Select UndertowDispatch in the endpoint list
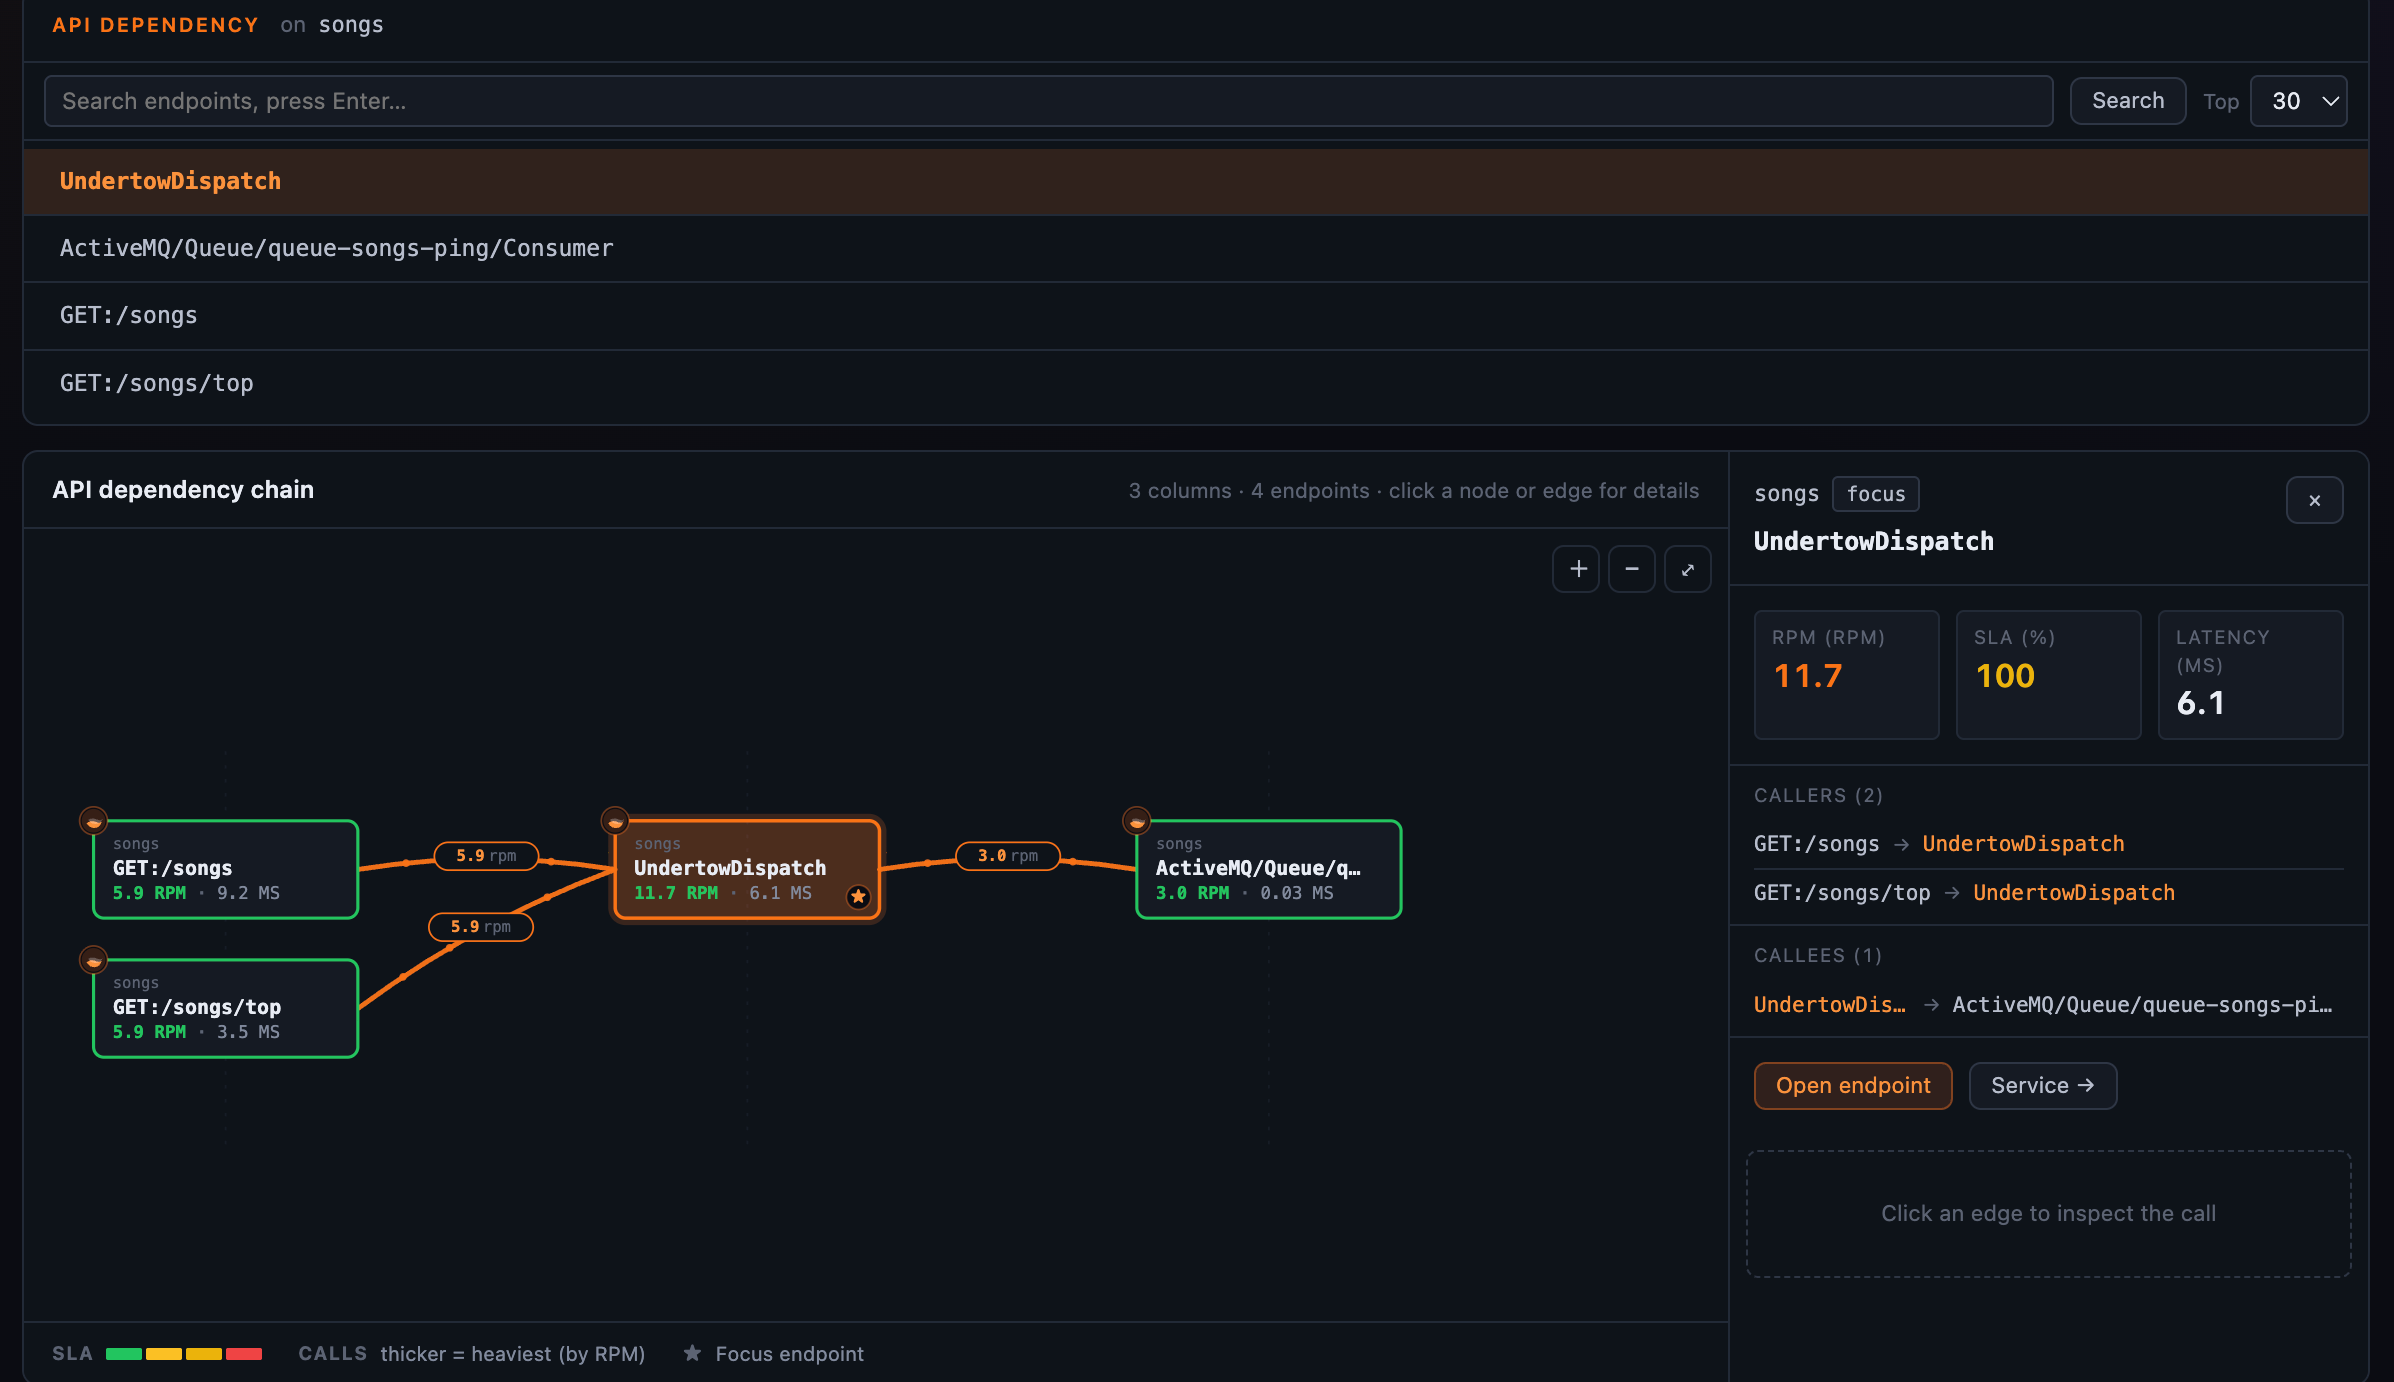The image size is (2394, 1382). (x=1196, y=181)
